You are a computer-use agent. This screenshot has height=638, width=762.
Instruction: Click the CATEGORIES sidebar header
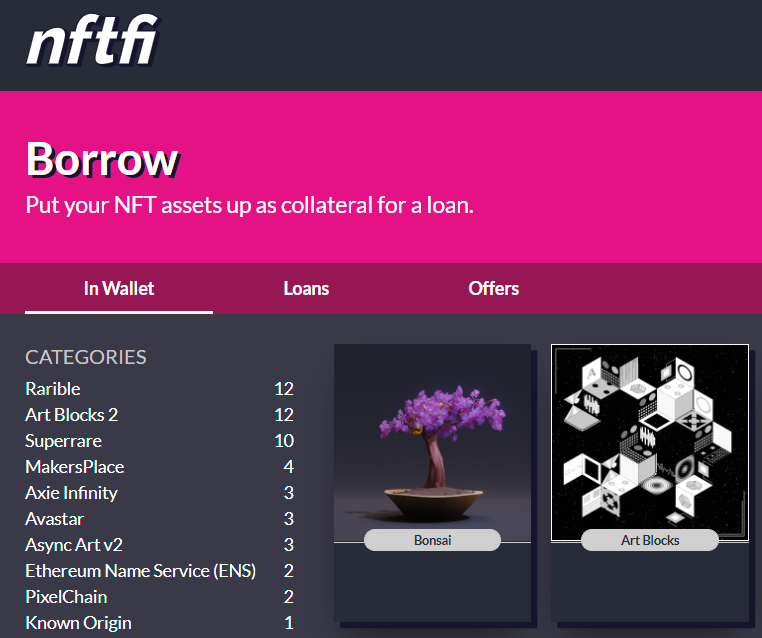point(86,357)
